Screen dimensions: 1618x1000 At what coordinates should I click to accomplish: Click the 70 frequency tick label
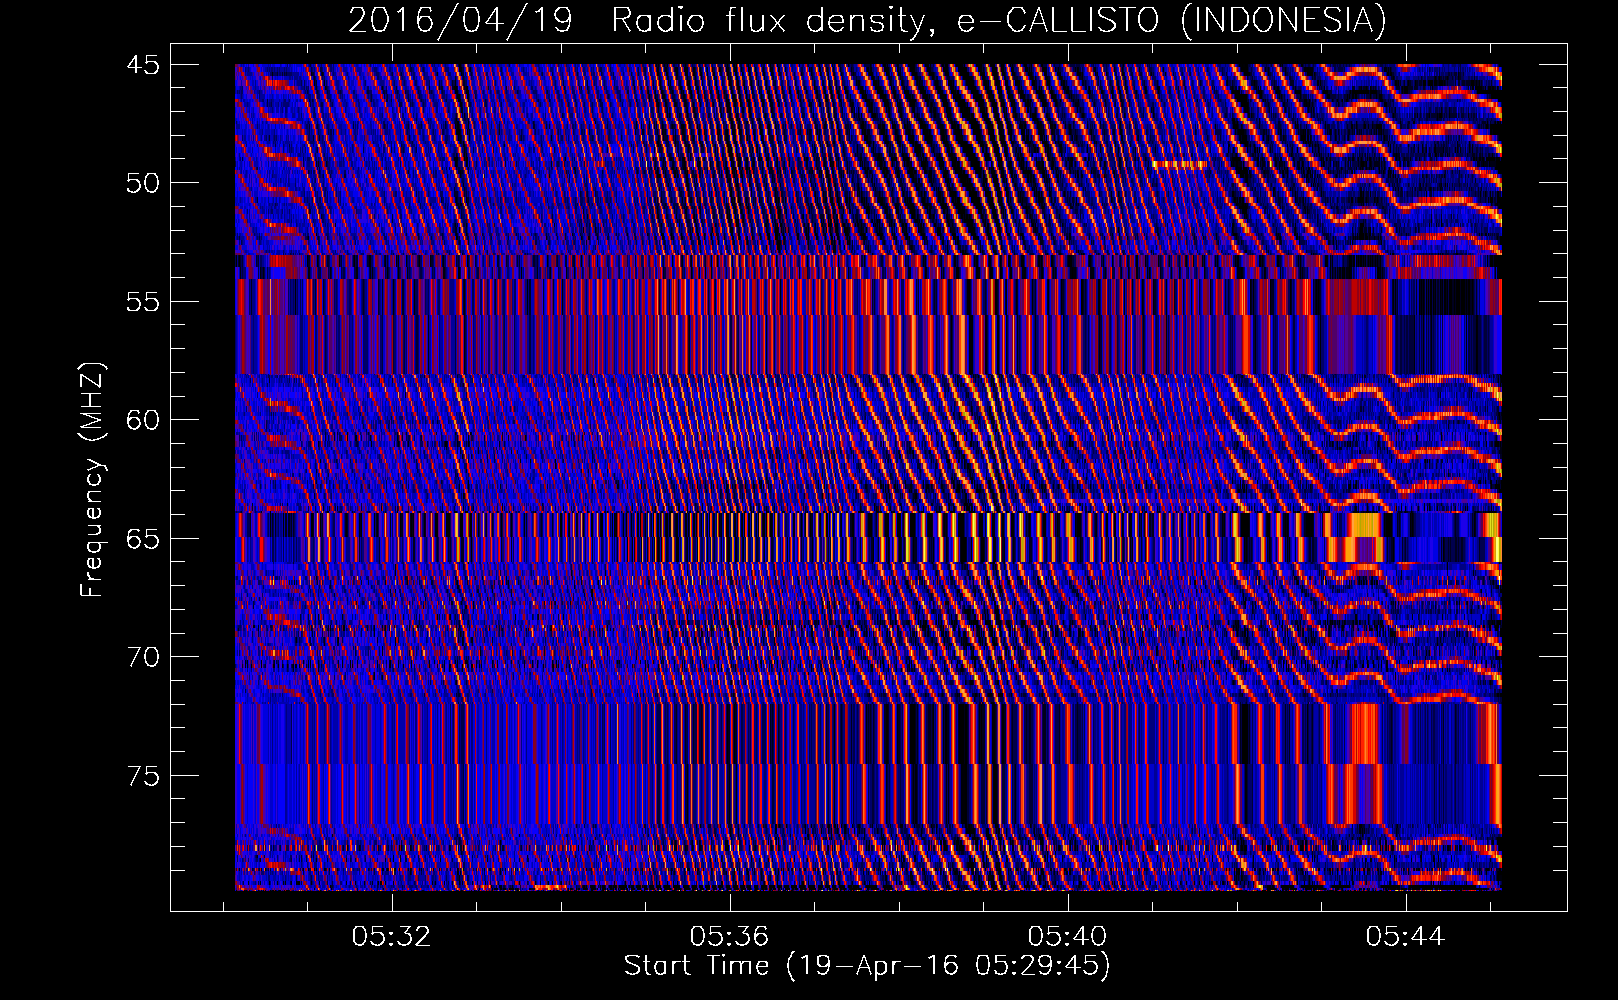[142, 657]
